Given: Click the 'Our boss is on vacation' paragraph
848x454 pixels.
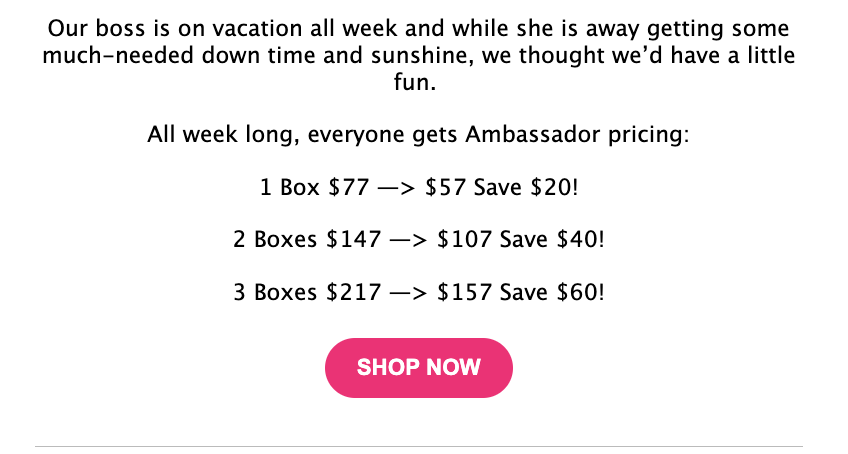Looking at the screenshot, I should 419,55.
